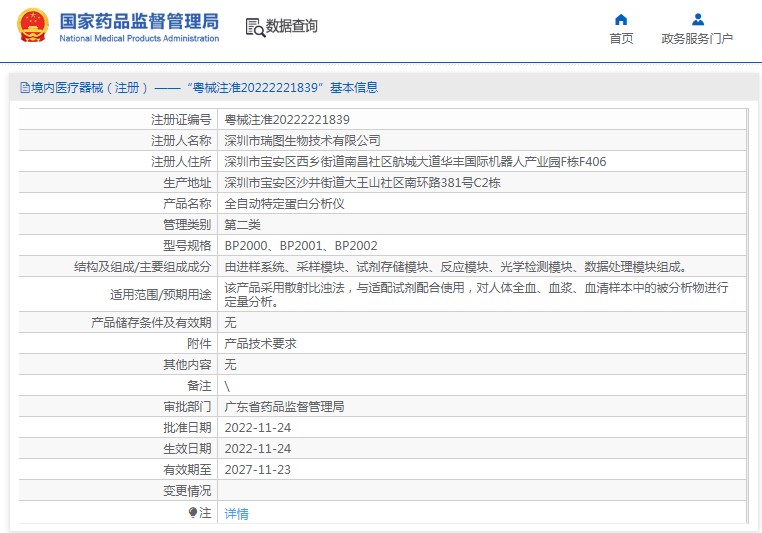Select 批准日期 value 2022-11-24
Viewport: 762px width, 533px height.
tap(258, 428)
